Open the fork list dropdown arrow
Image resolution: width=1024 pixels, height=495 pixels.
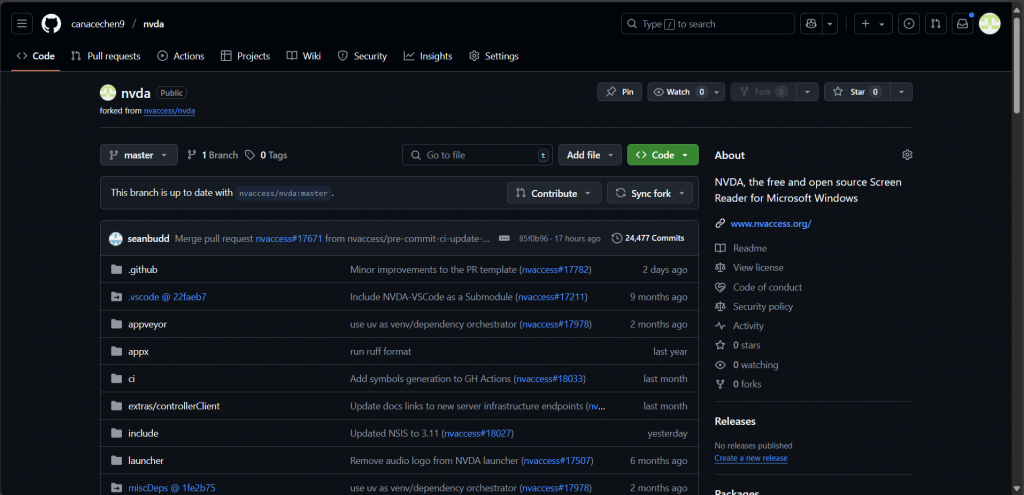pyautogui.click(x=808, y=92)
